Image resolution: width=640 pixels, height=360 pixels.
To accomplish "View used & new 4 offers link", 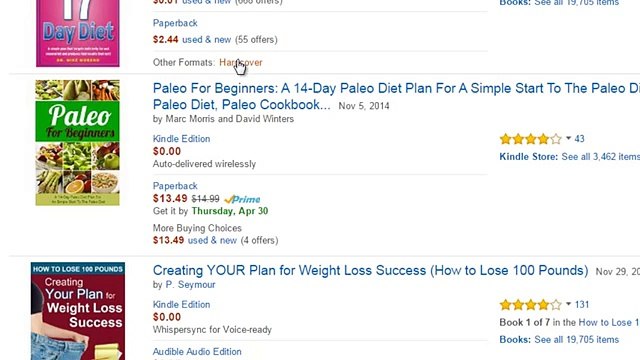I will [212, 240].
